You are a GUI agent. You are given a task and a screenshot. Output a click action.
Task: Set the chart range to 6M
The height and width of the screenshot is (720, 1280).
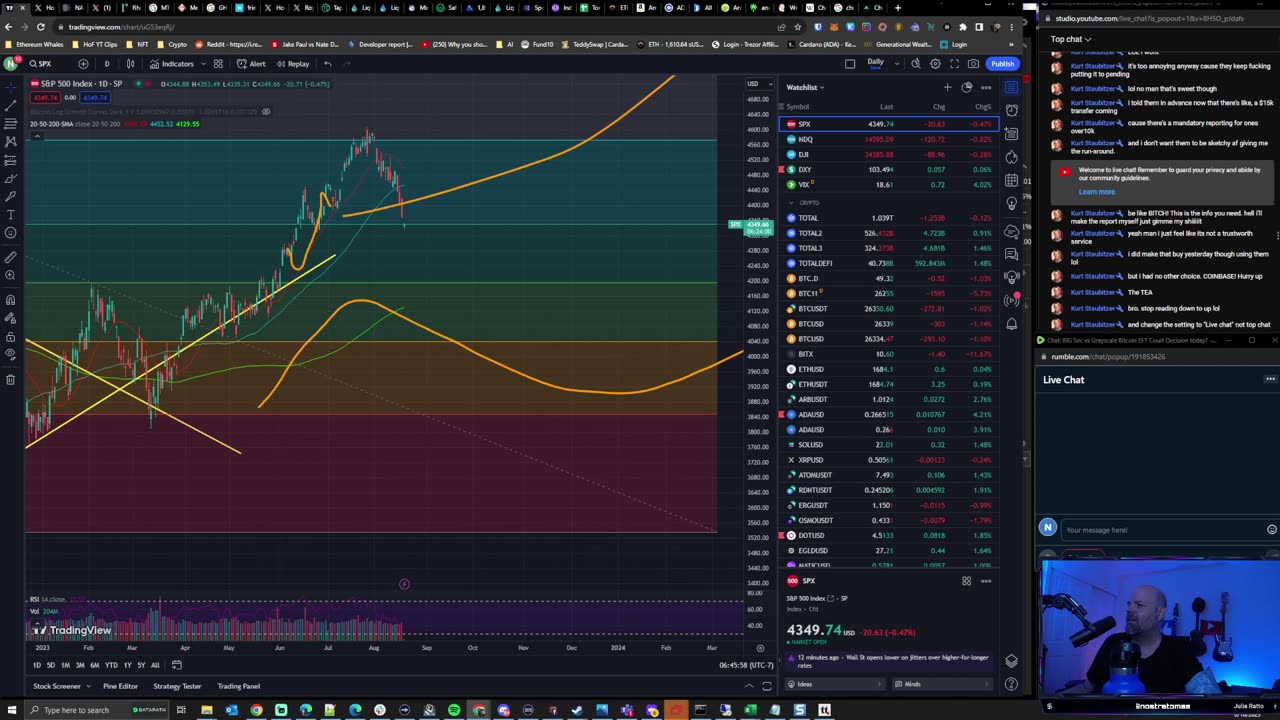(94, 665)
